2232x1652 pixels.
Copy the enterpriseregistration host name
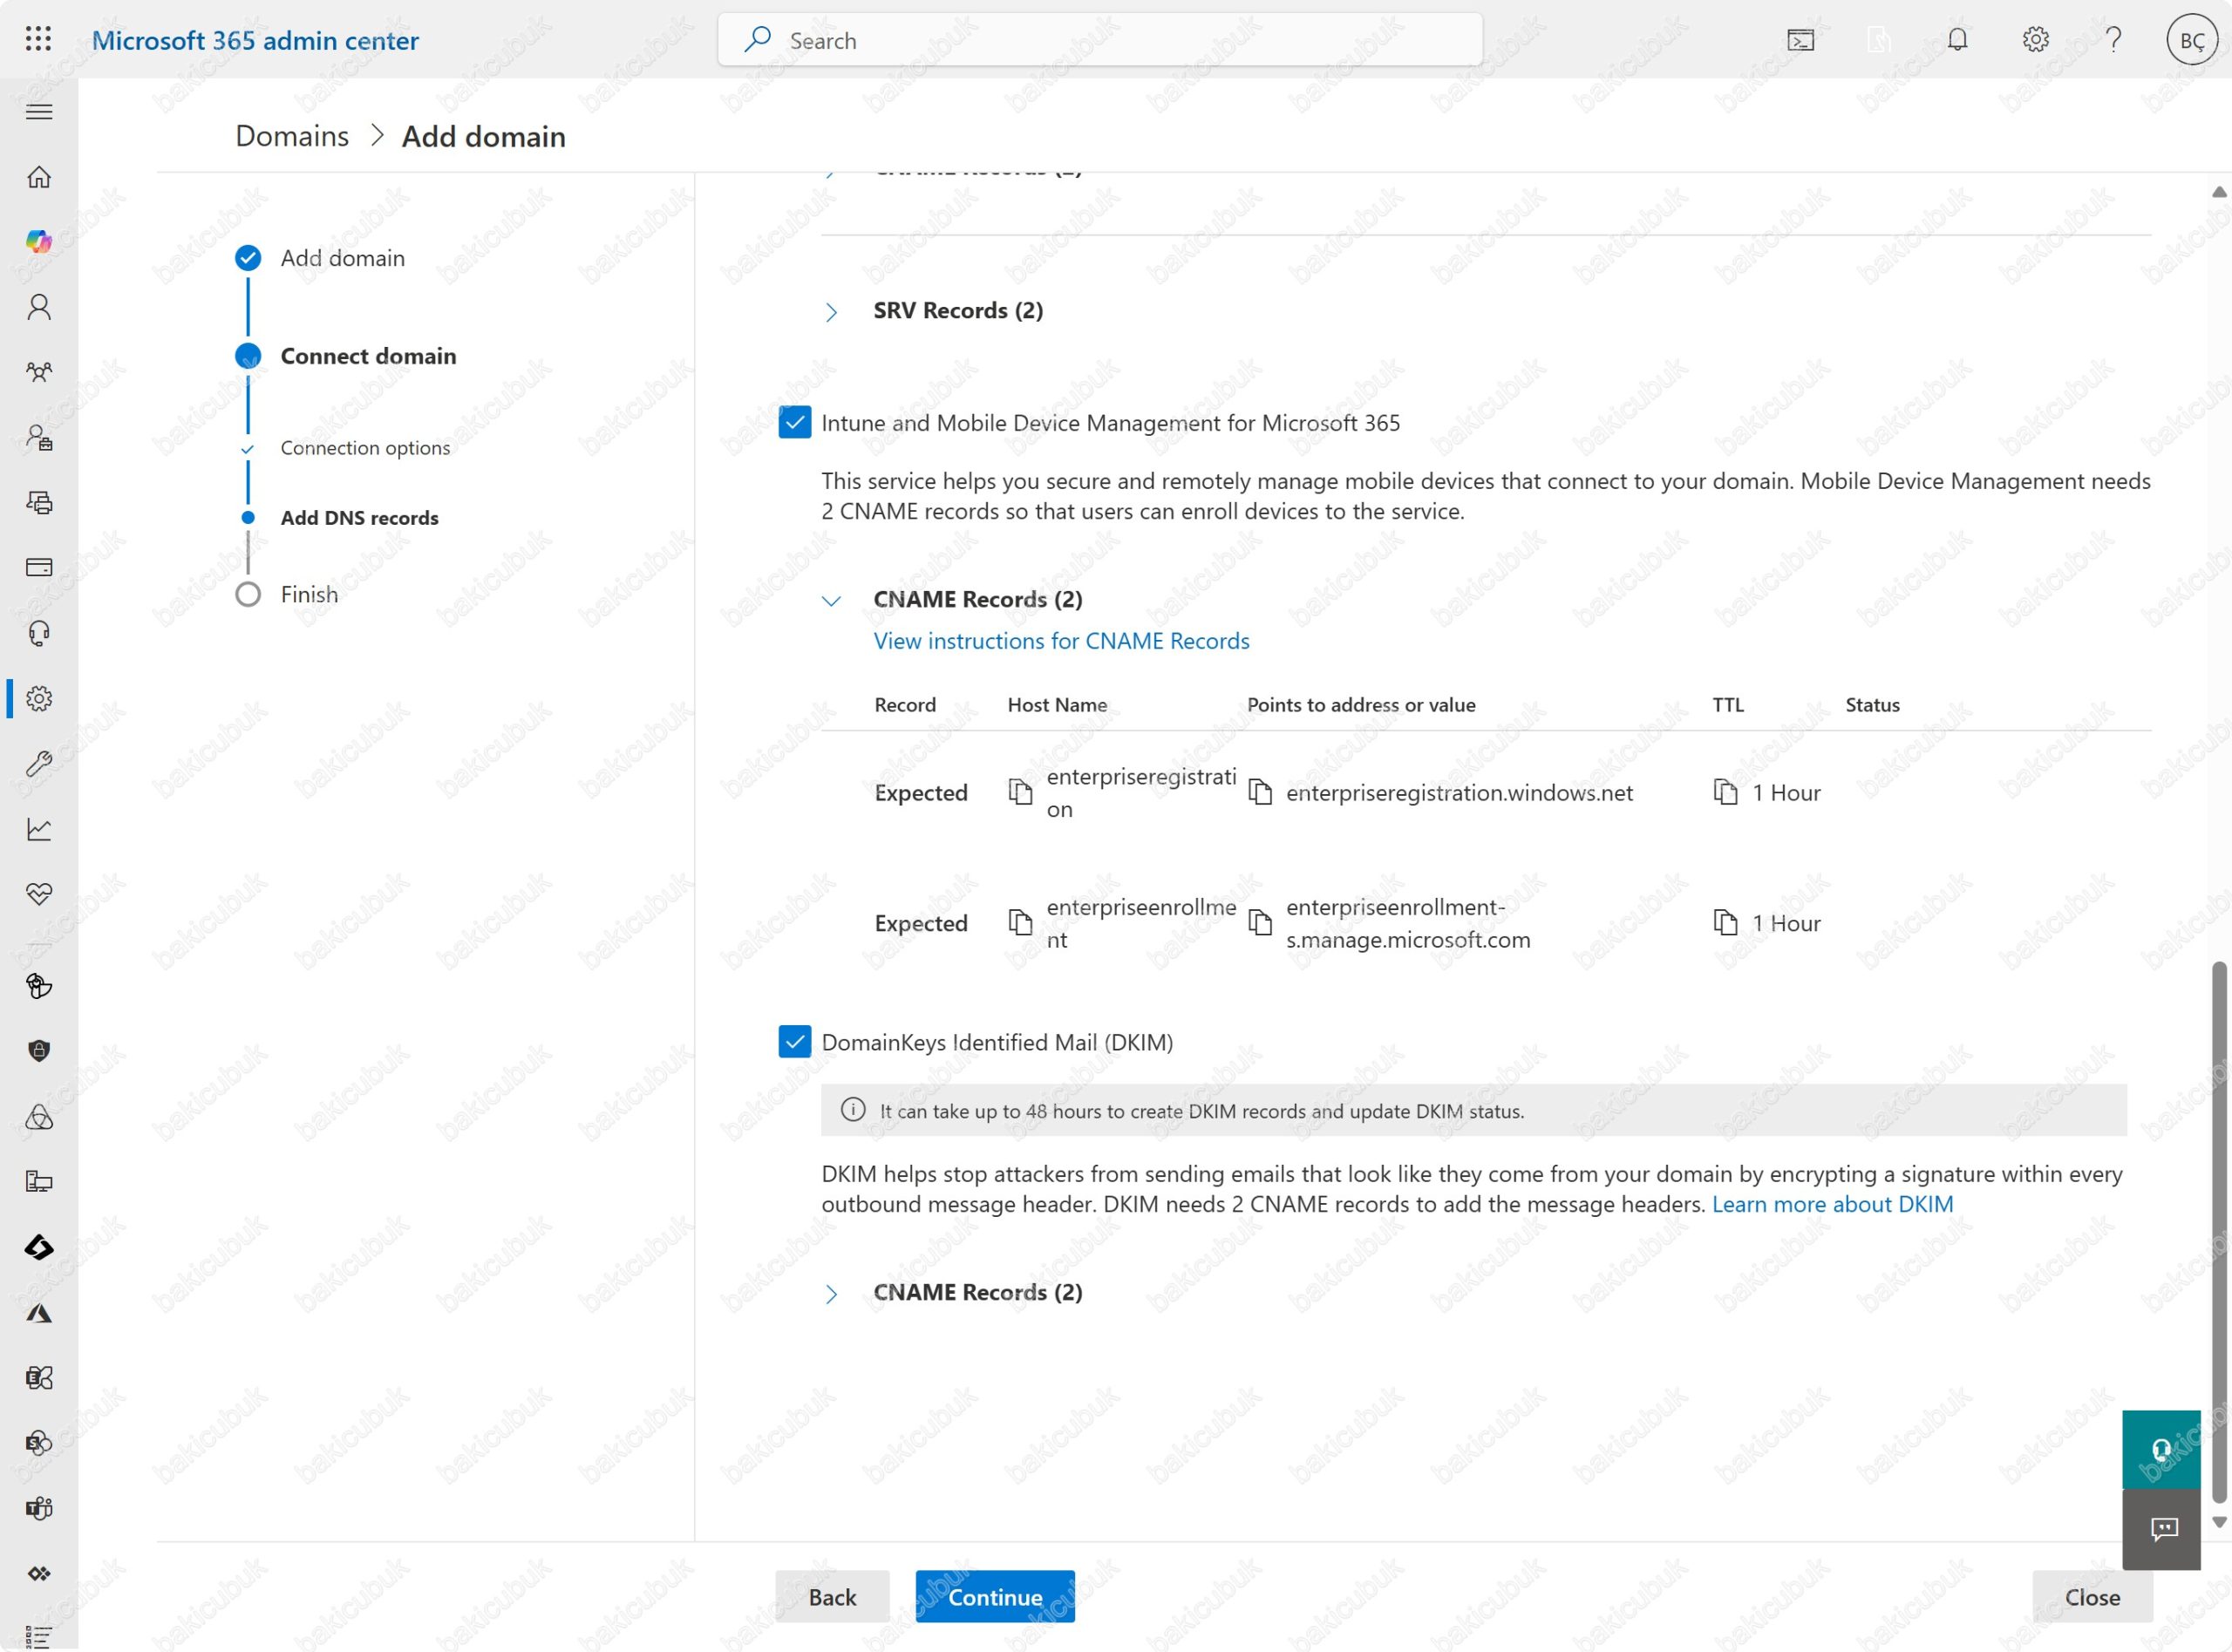1019,793
